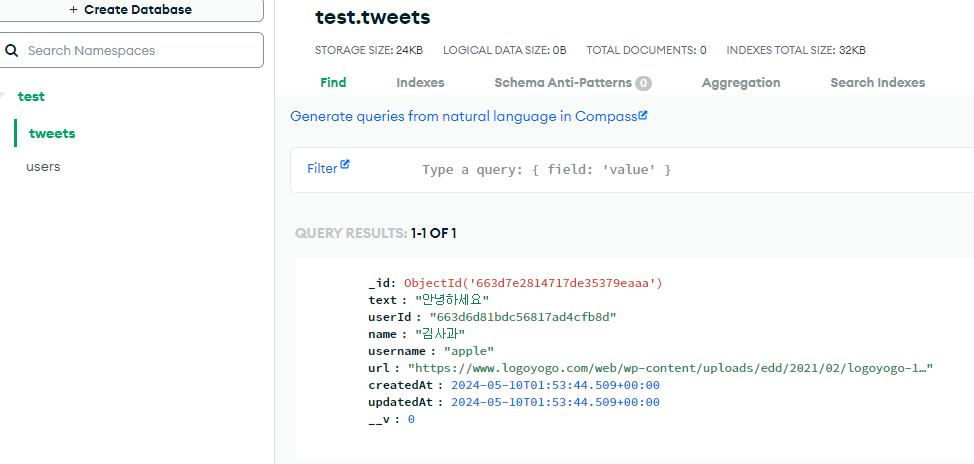
Task: Open the users collection
Action: pyautogui.click(x=43, y=166)
